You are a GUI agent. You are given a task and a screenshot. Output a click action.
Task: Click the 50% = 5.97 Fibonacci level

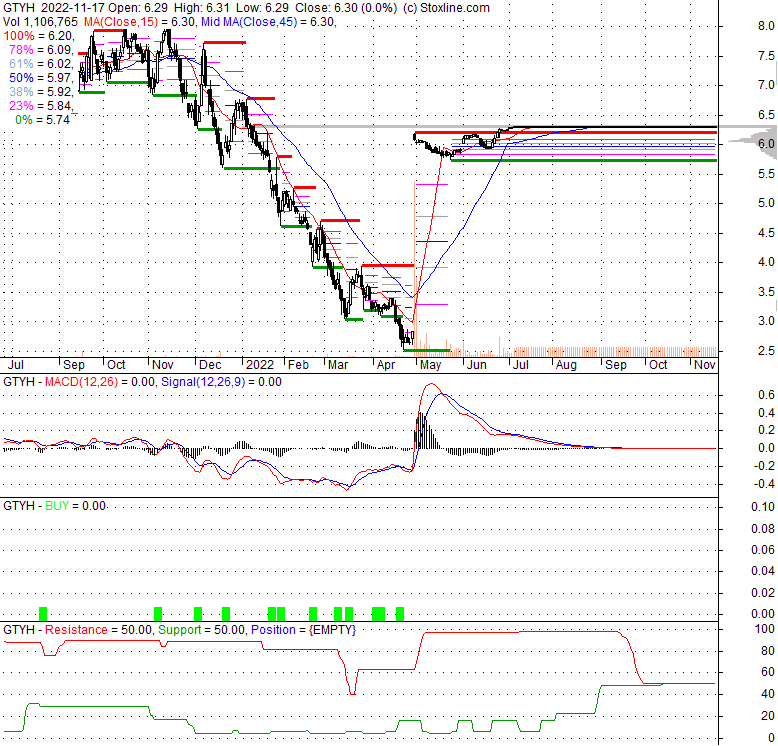pos(41,78)
